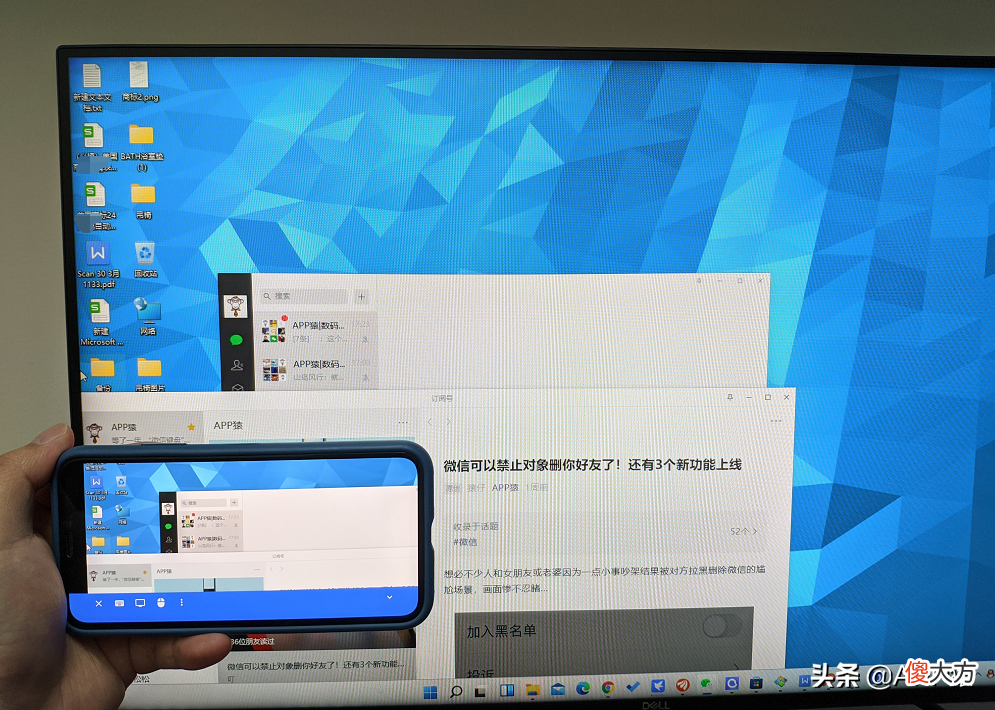Open three-dot menu beside APP猿 header on monitor
Screen dimensions: 995x710
click(403, 423)
